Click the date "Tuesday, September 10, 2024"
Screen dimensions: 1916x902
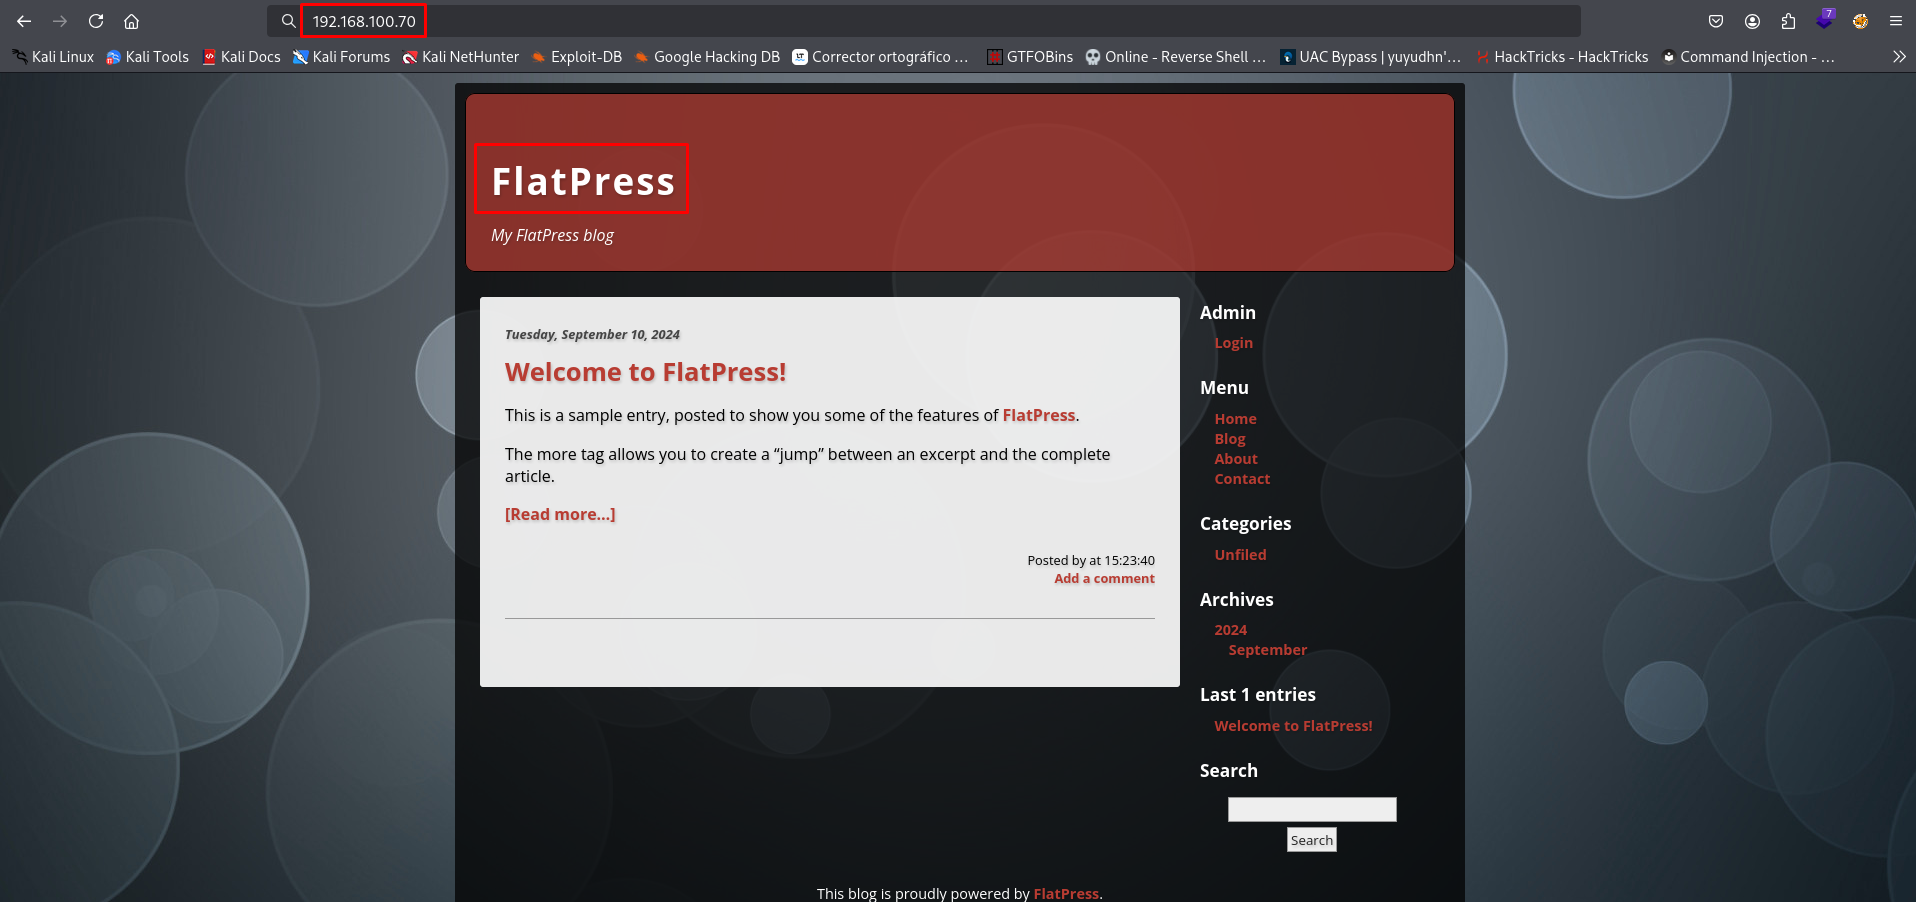pos(592,335)
